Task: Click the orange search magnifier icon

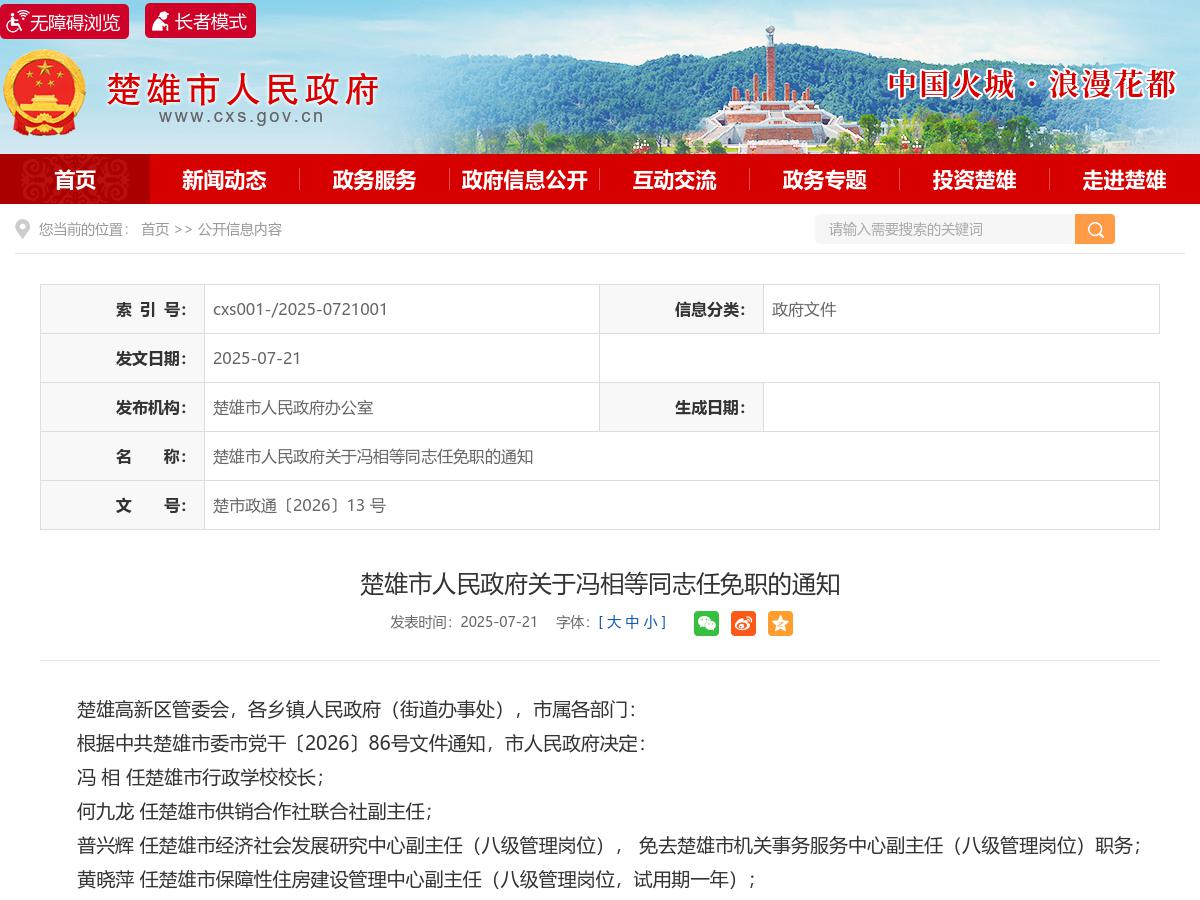Action: (1094, 229)
